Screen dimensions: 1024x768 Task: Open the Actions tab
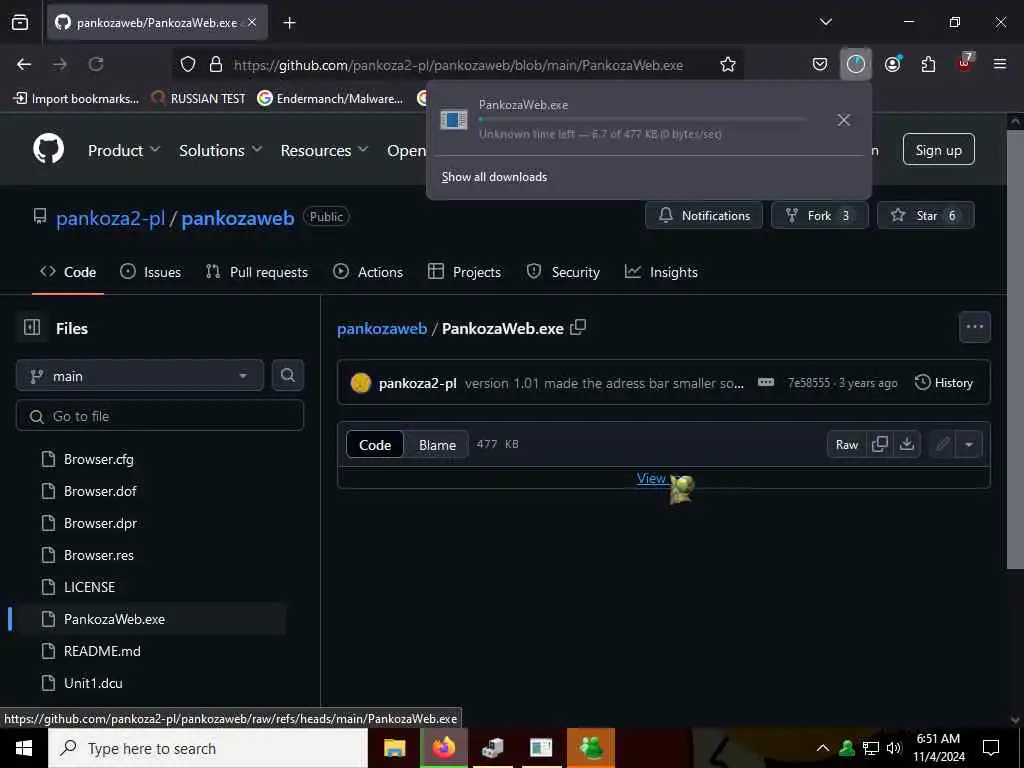pos(368,272)
